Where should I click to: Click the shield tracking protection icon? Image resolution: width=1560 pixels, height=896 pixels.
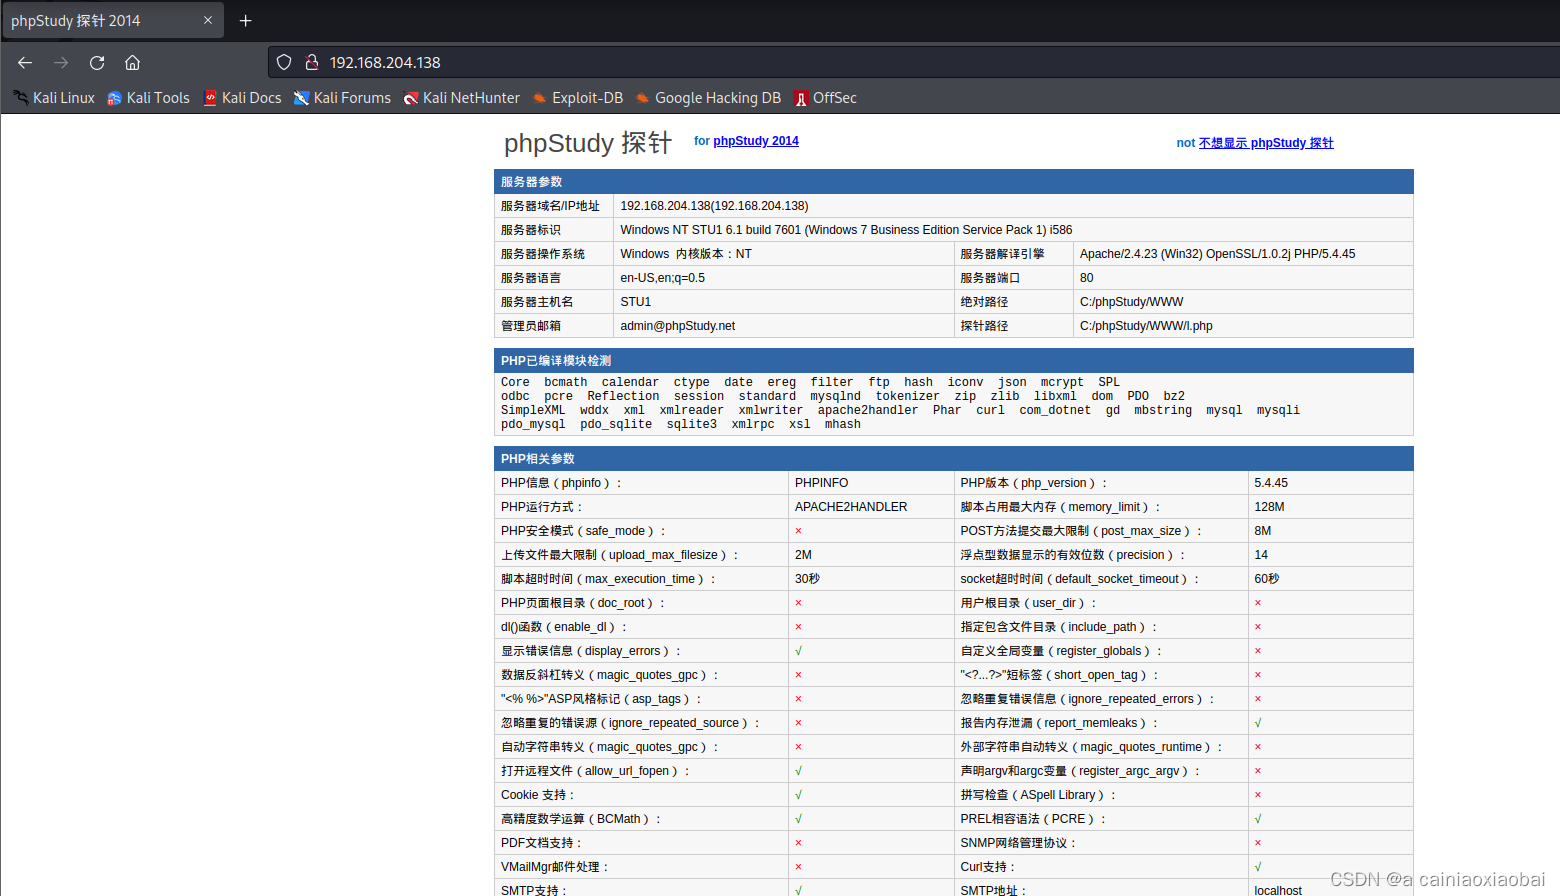point(284,62)
